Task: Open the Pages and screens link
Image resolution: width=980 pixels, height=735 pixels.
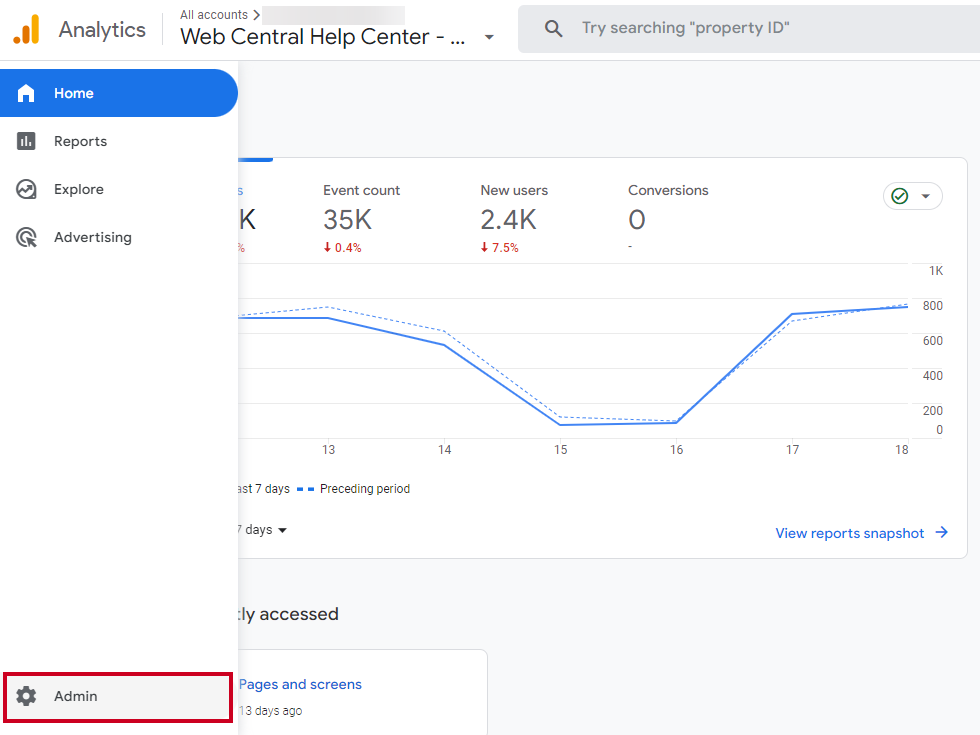Action: (x=300, y=684)
